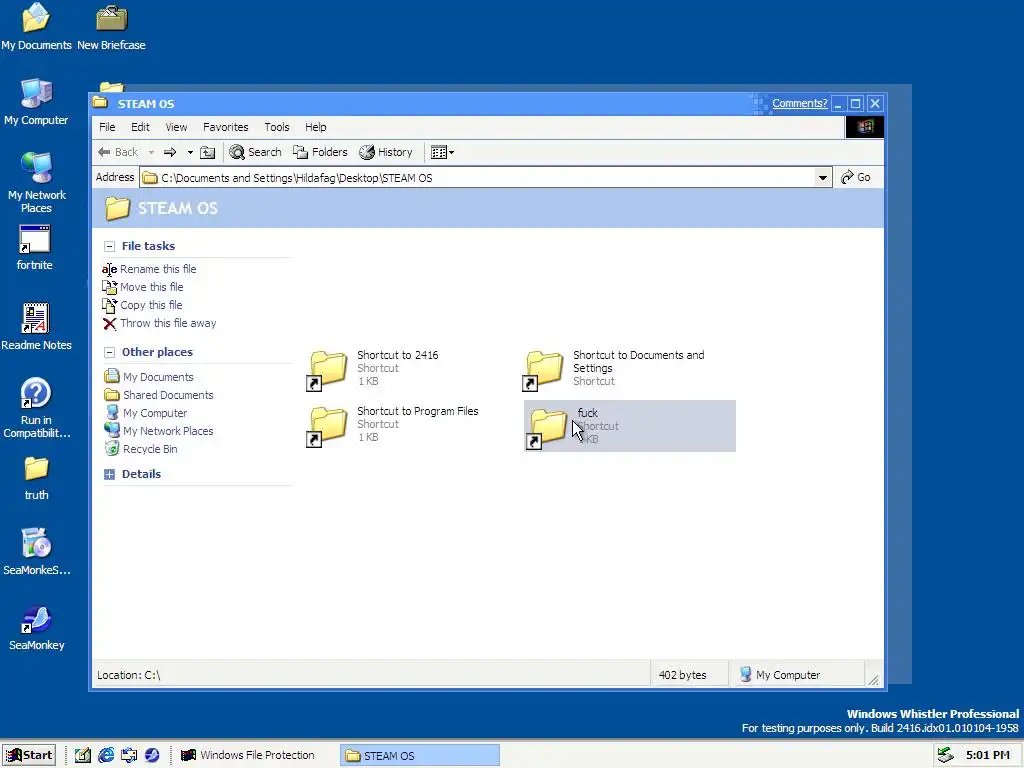Select SeaMonkey Setup installer desktop icon

(x=36, y=552)
